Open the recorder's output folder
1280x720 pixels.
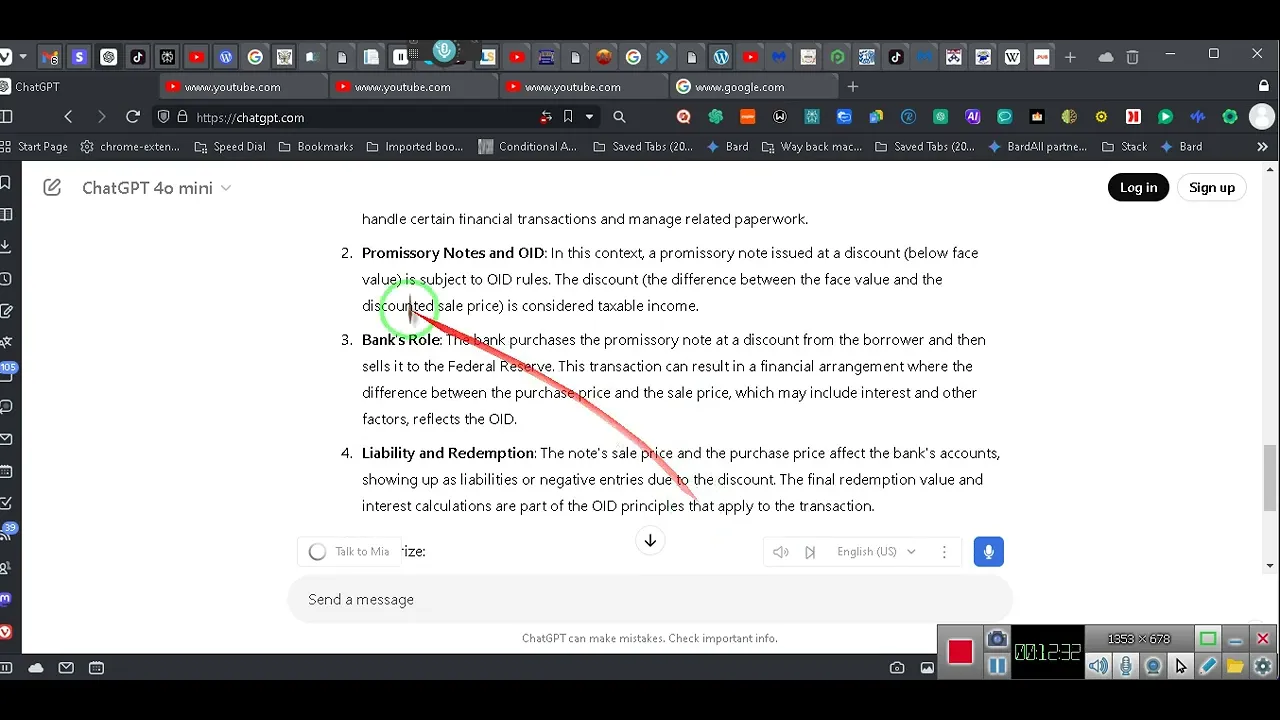tap(1235, 666)
